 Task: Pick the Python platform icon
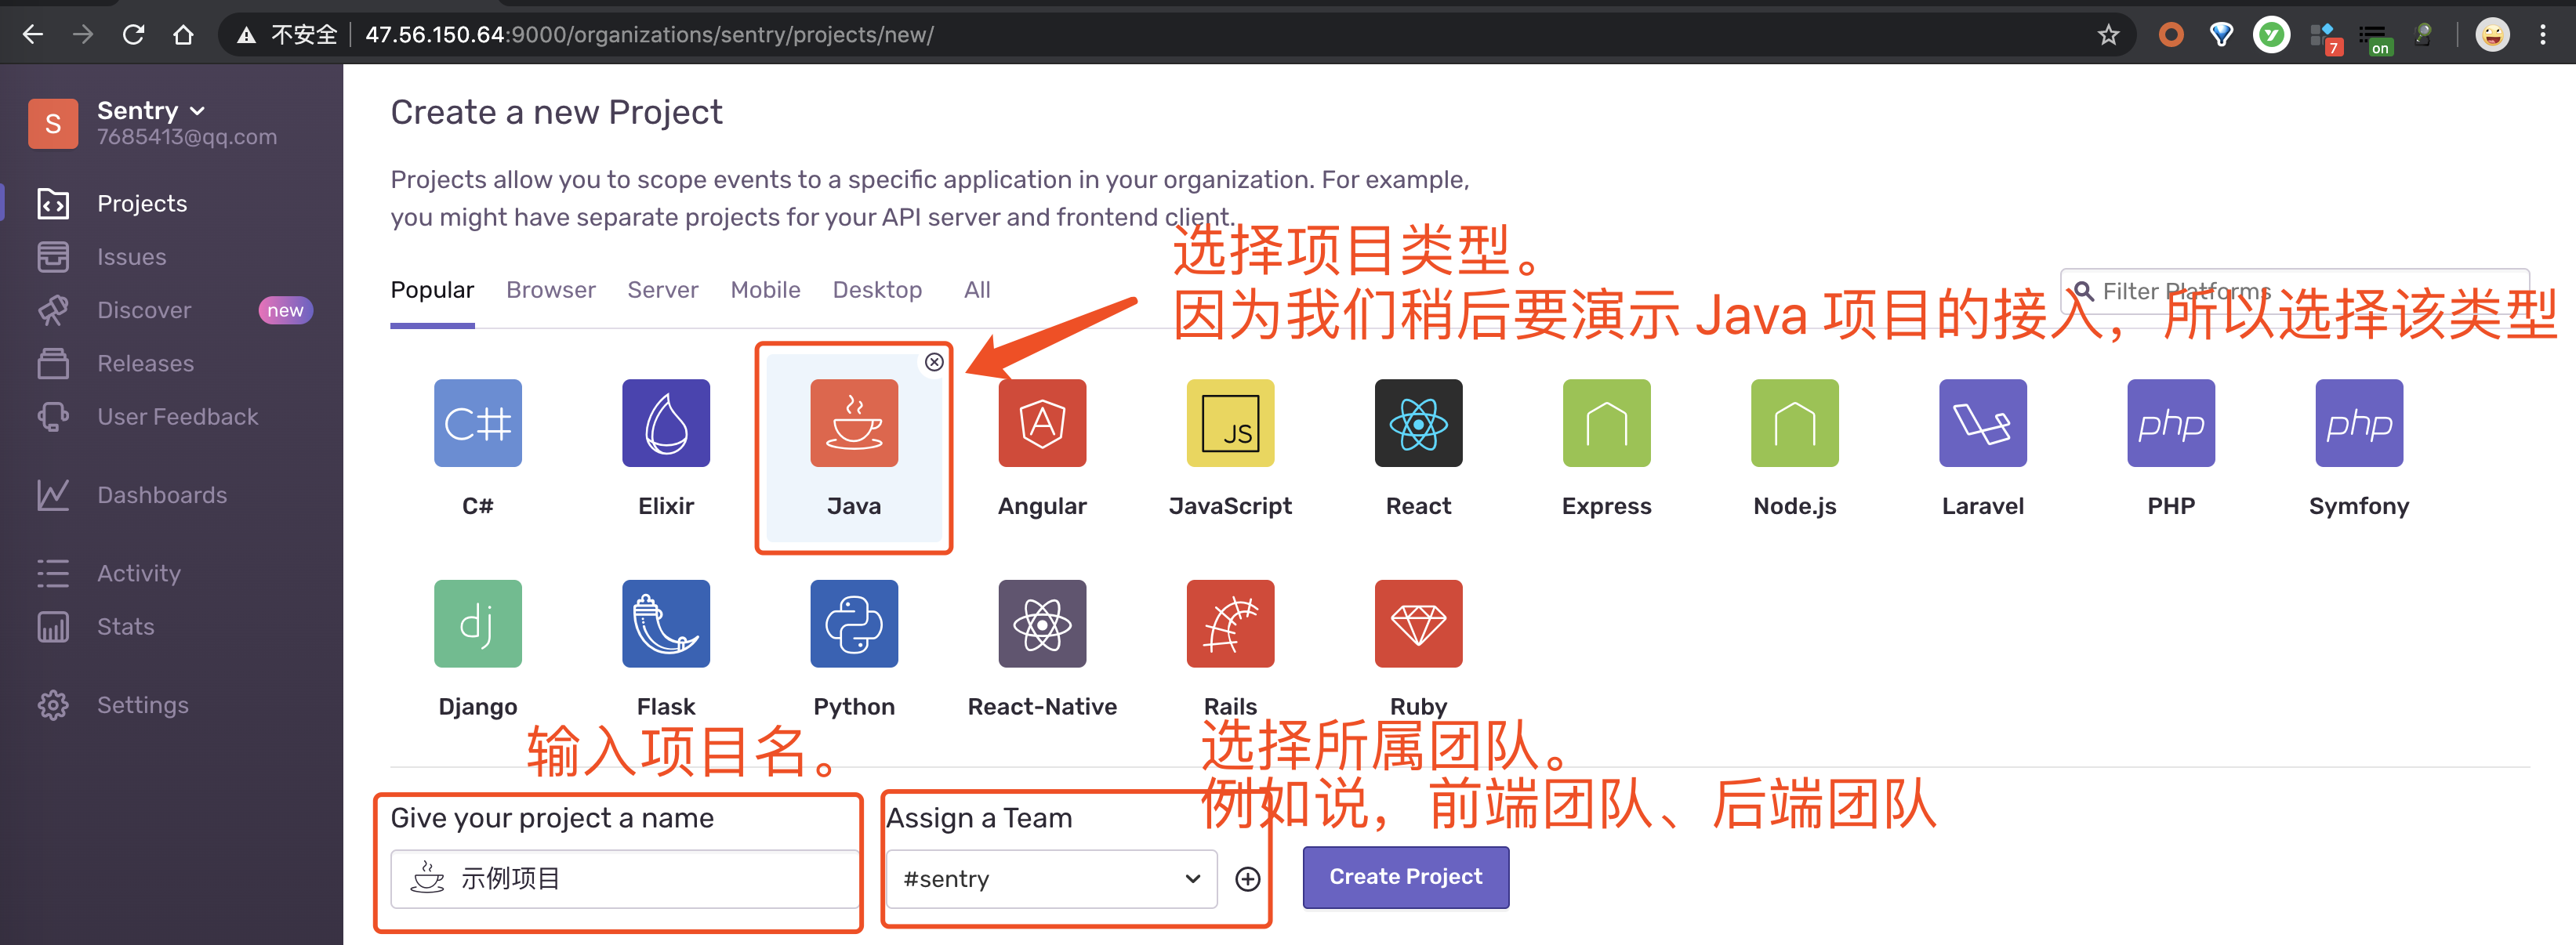coord(854,623)
